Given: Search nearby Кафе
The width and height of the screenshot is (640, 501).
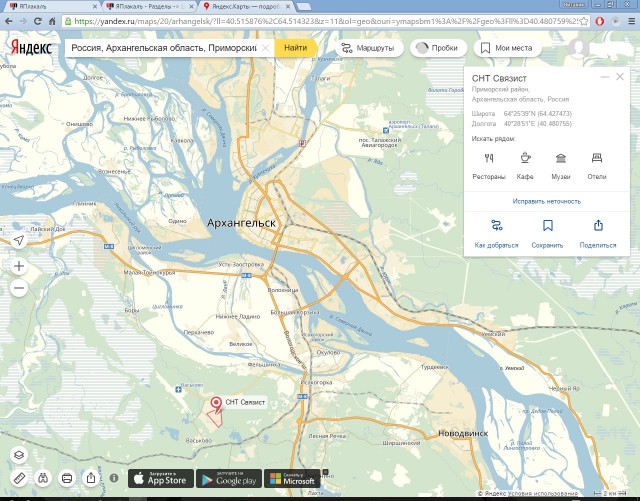Looking at the screenshot, I should tap(525, 167).
